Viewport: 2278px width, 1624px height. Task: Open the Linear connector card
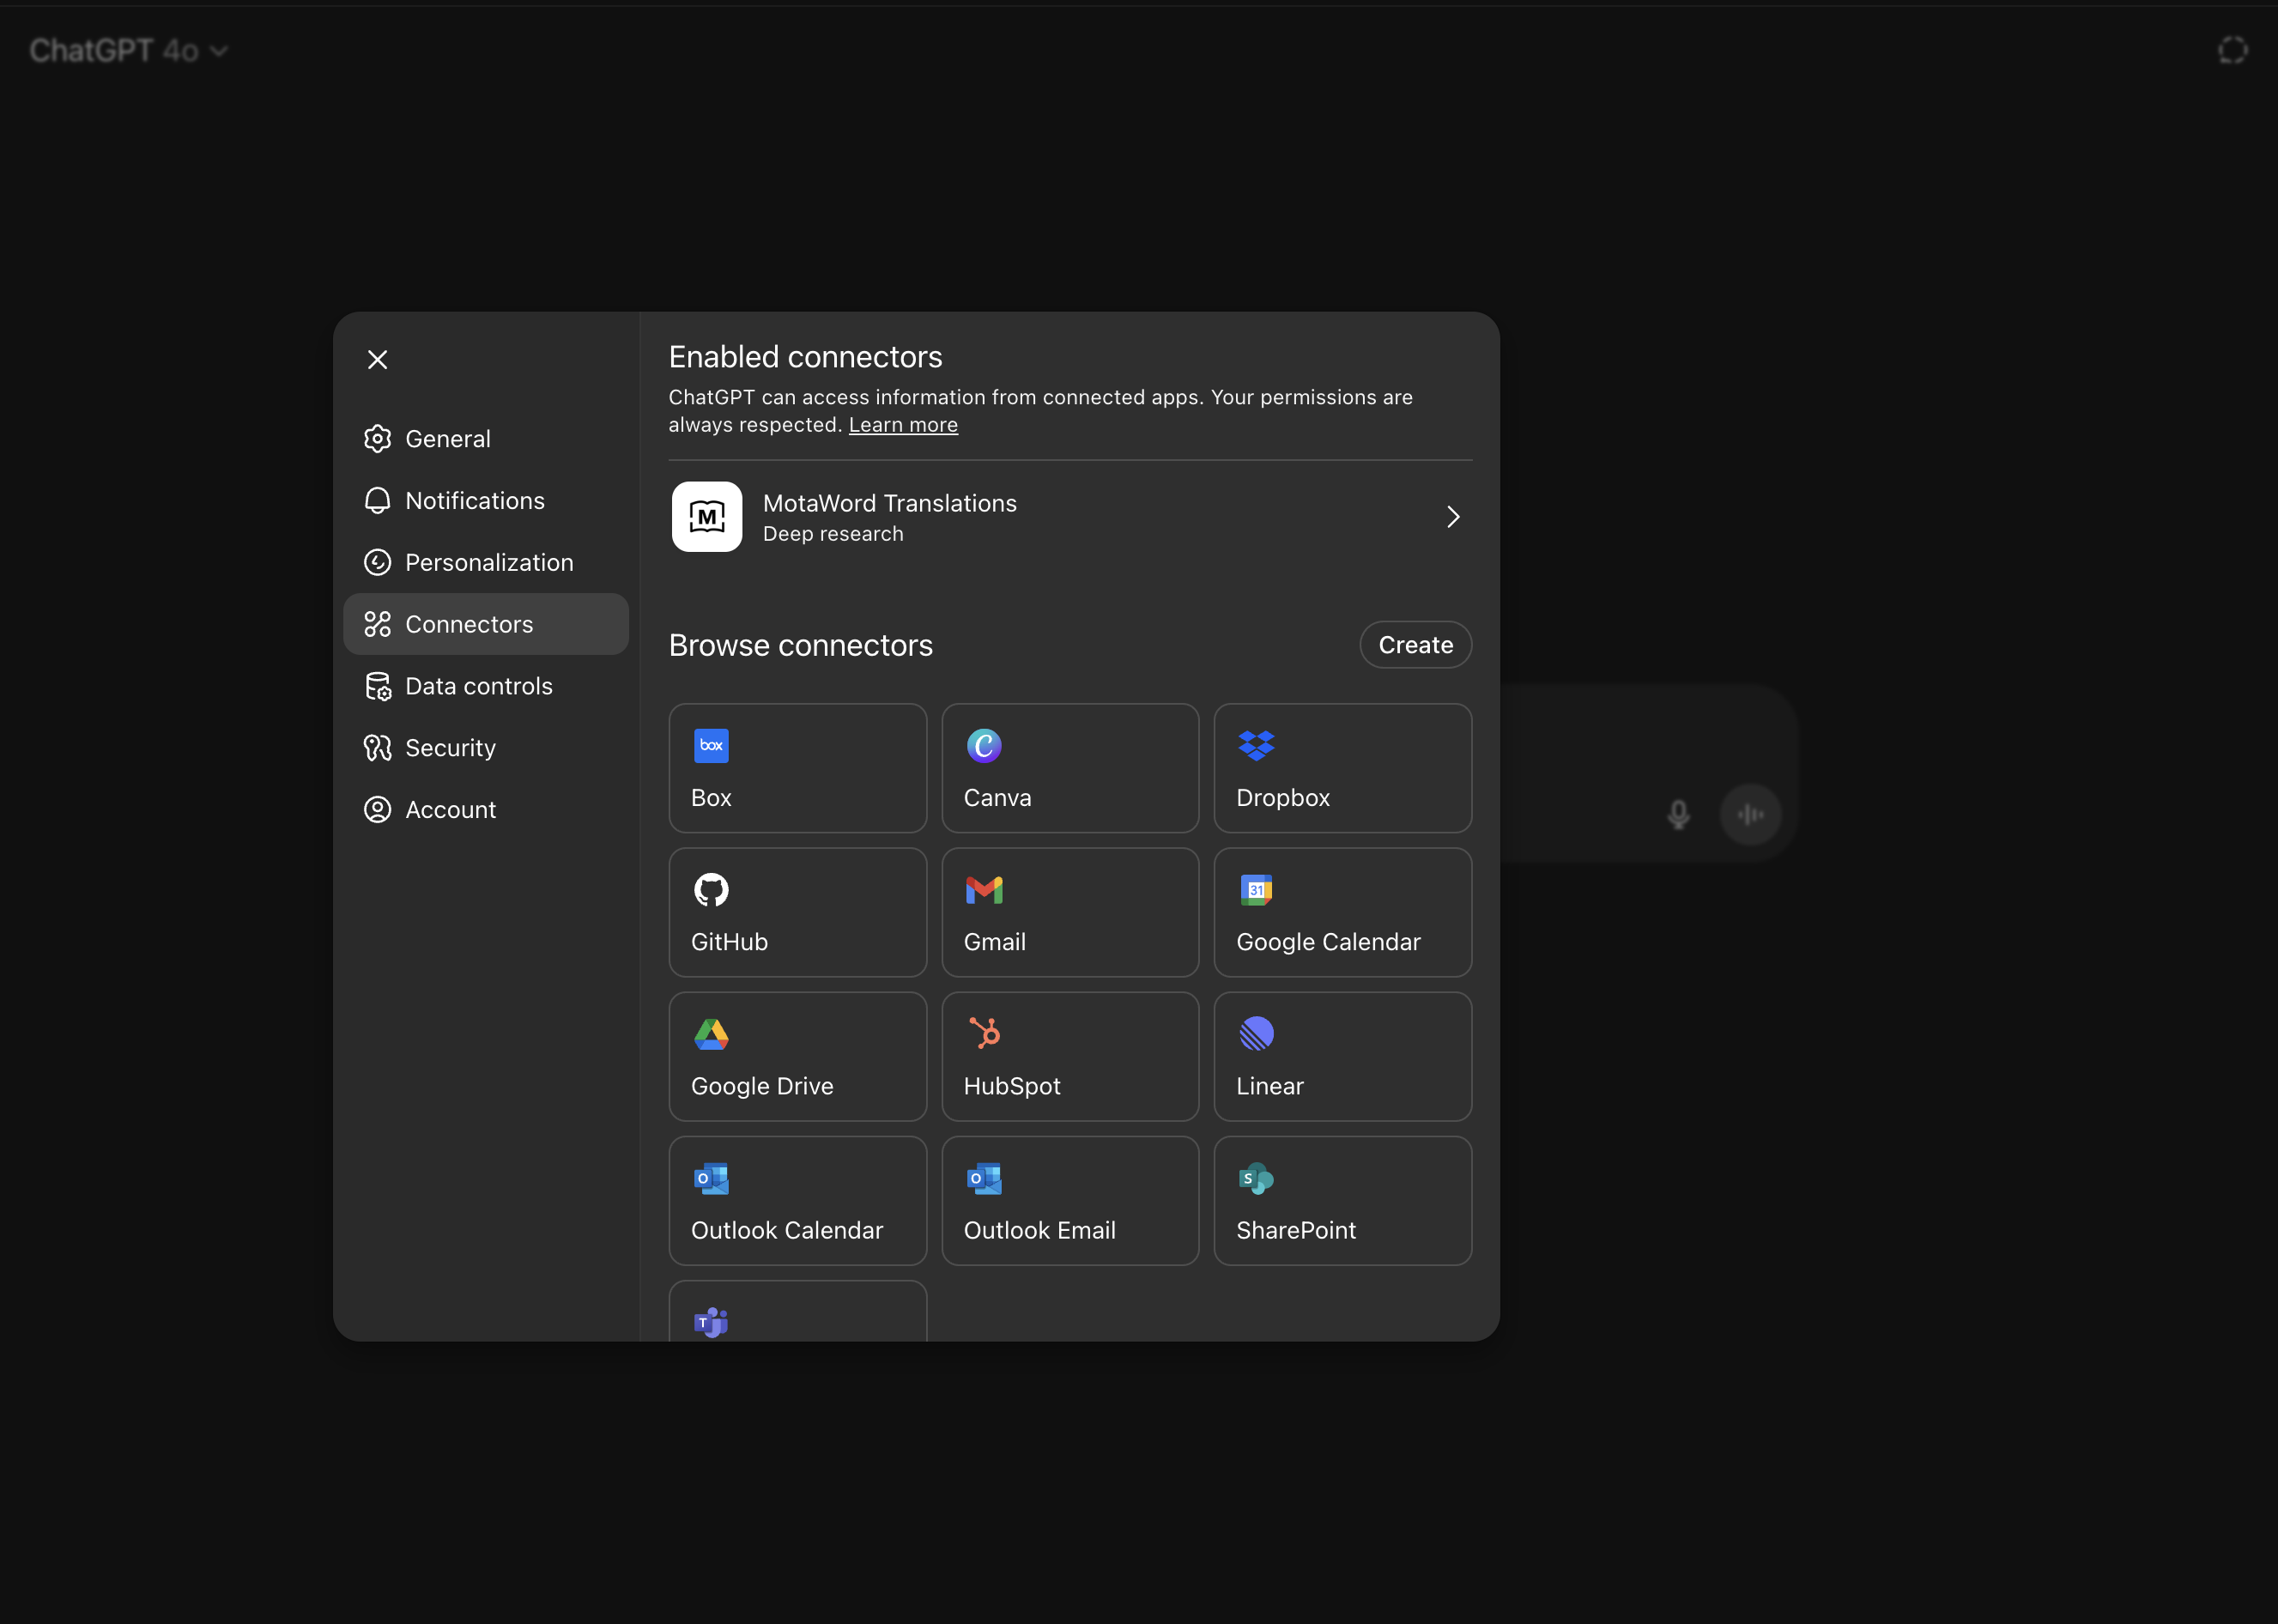(x=1343, y=1056)
